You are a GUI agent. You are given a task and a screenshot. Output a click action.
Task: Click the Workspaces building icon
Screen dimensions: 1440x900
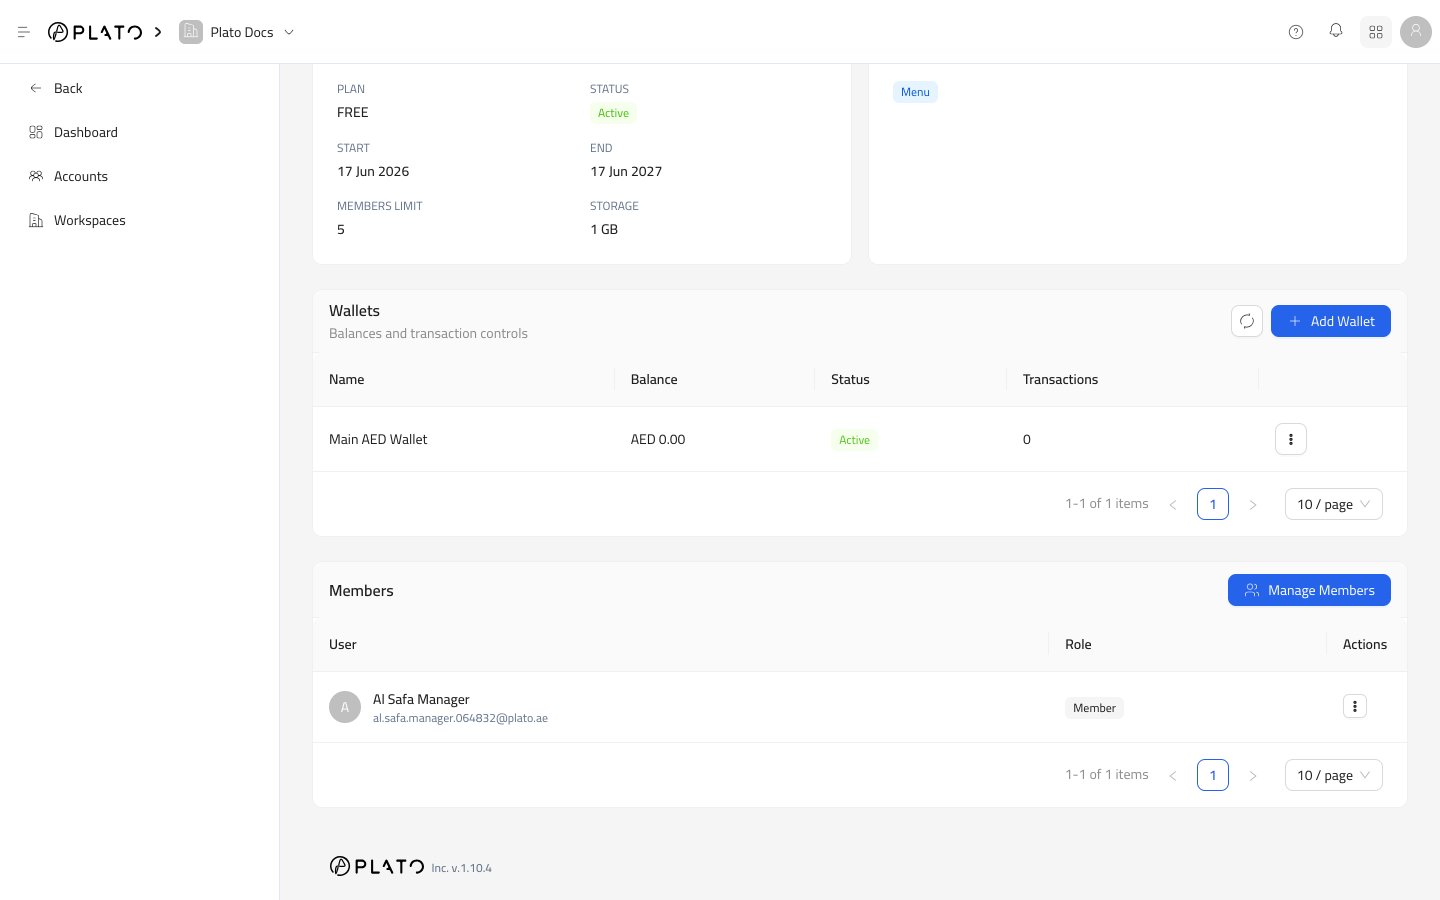(x=36, y=220)
